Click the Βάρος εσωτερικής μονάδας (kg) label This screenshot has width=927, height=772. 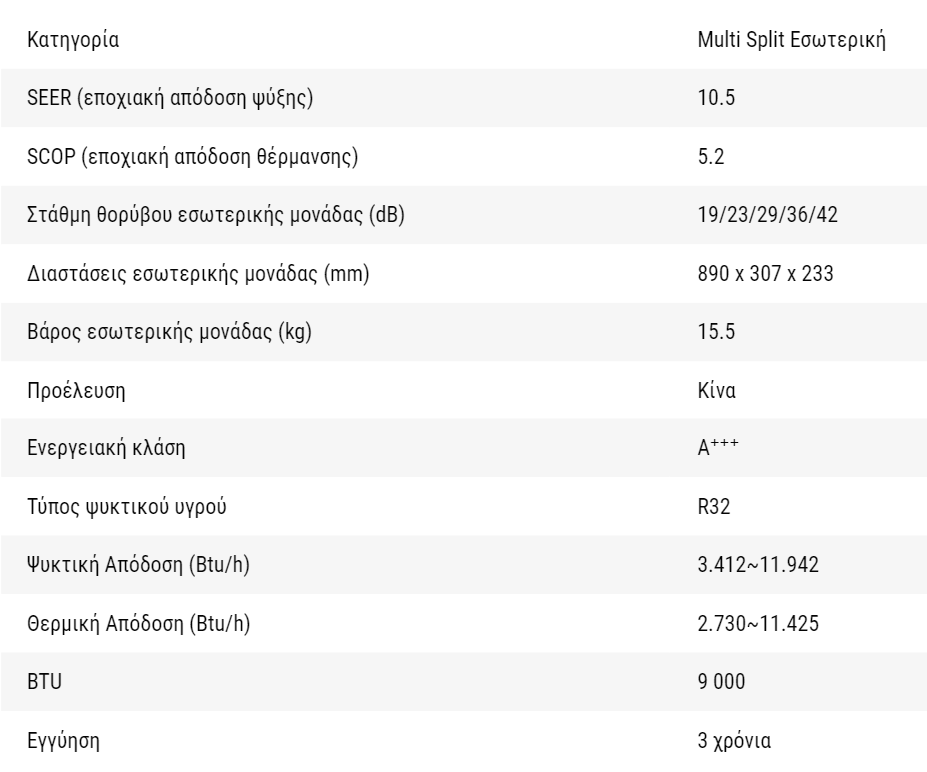[169, 332]
